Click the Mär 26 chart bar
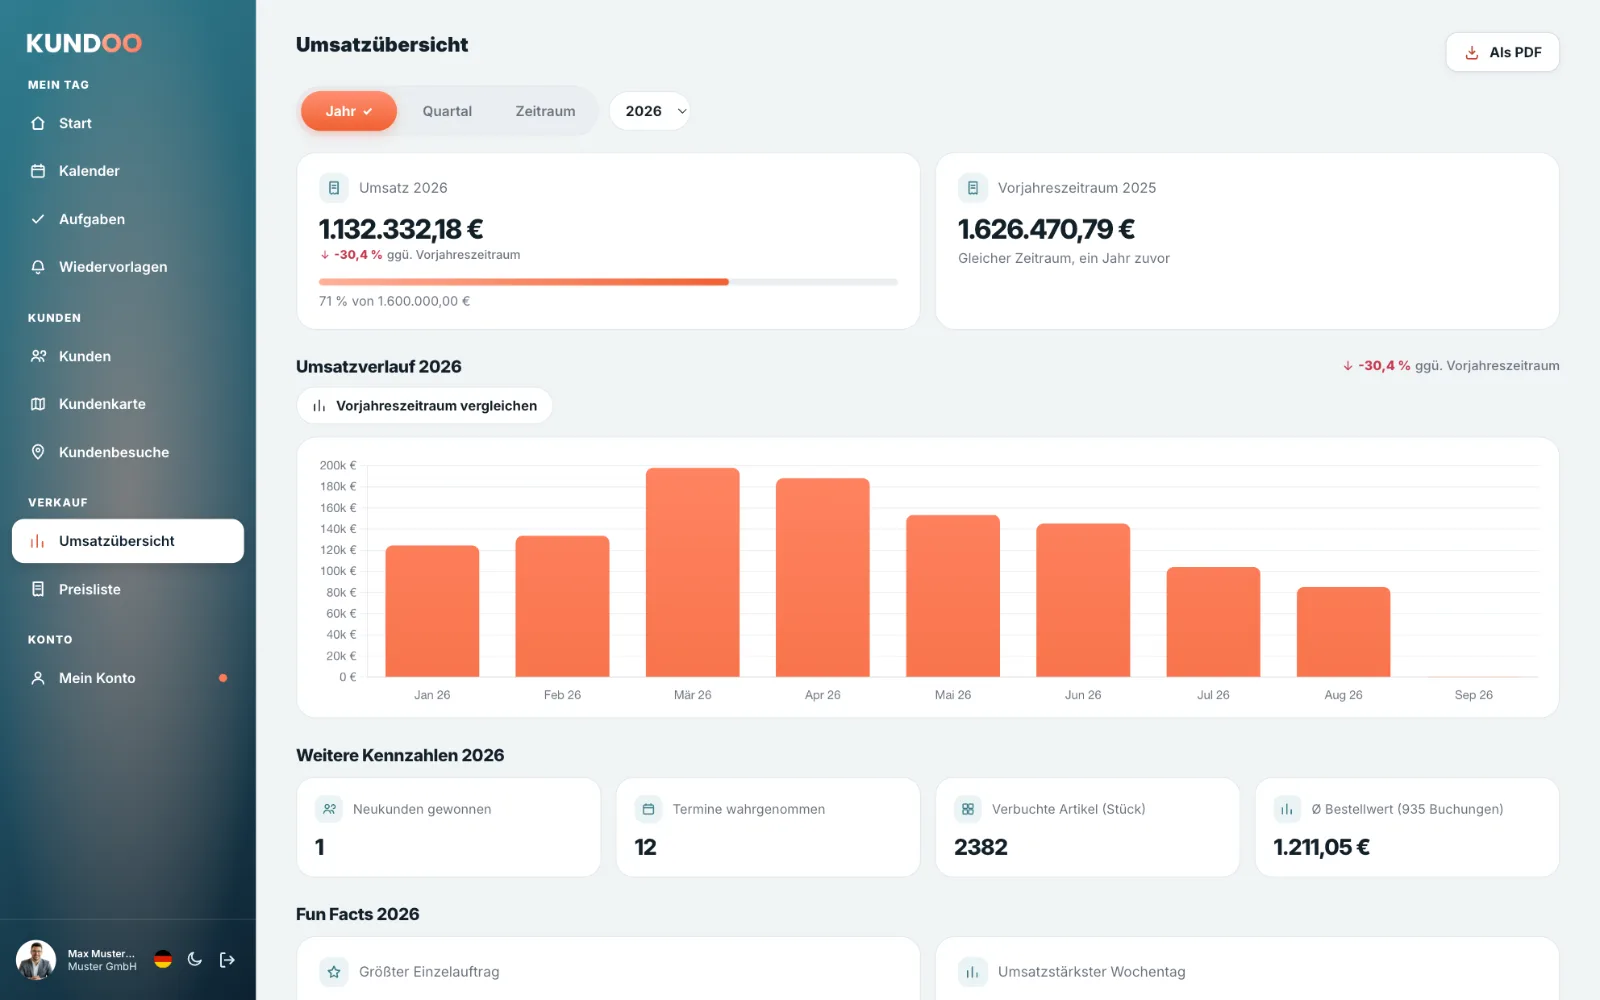The height and width of the screenshot is (1000, 1600). pyautogui.click(x=692, y=572)
